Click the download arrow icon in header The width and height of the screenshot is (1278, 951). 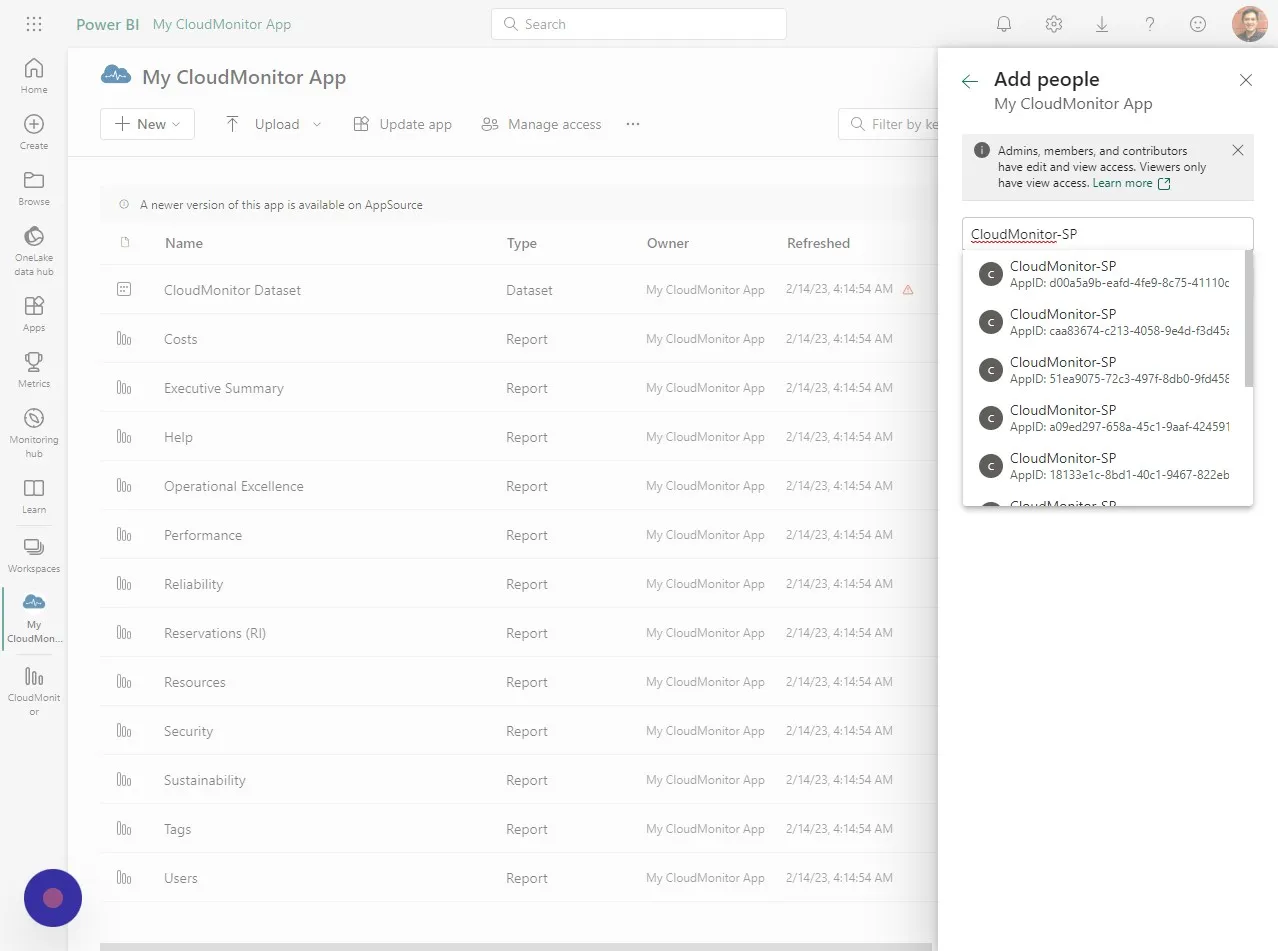[x=1101, y=24]
